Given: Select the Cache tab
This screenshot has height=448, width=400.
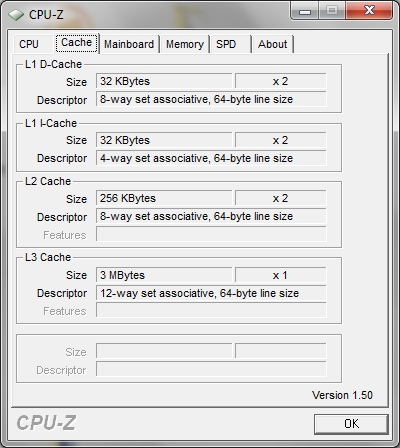Looking at the screenshot, I should [77, 43].
